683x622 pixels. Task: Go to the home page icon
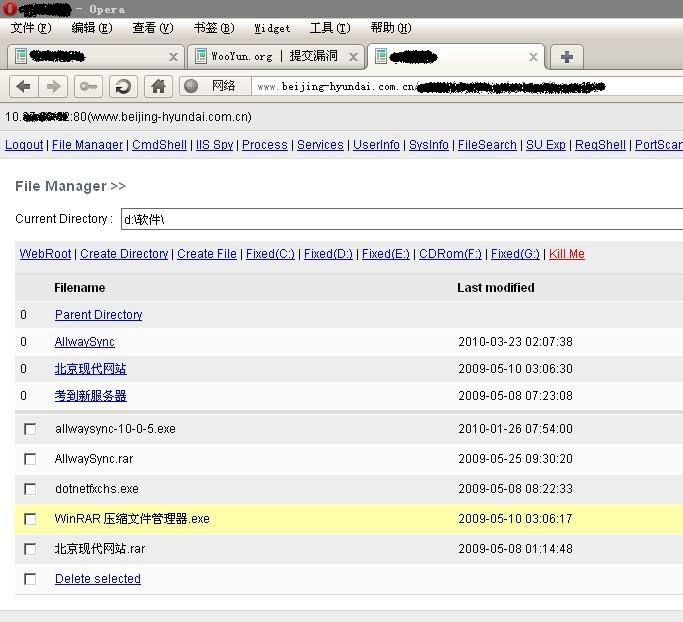(158, 87)
